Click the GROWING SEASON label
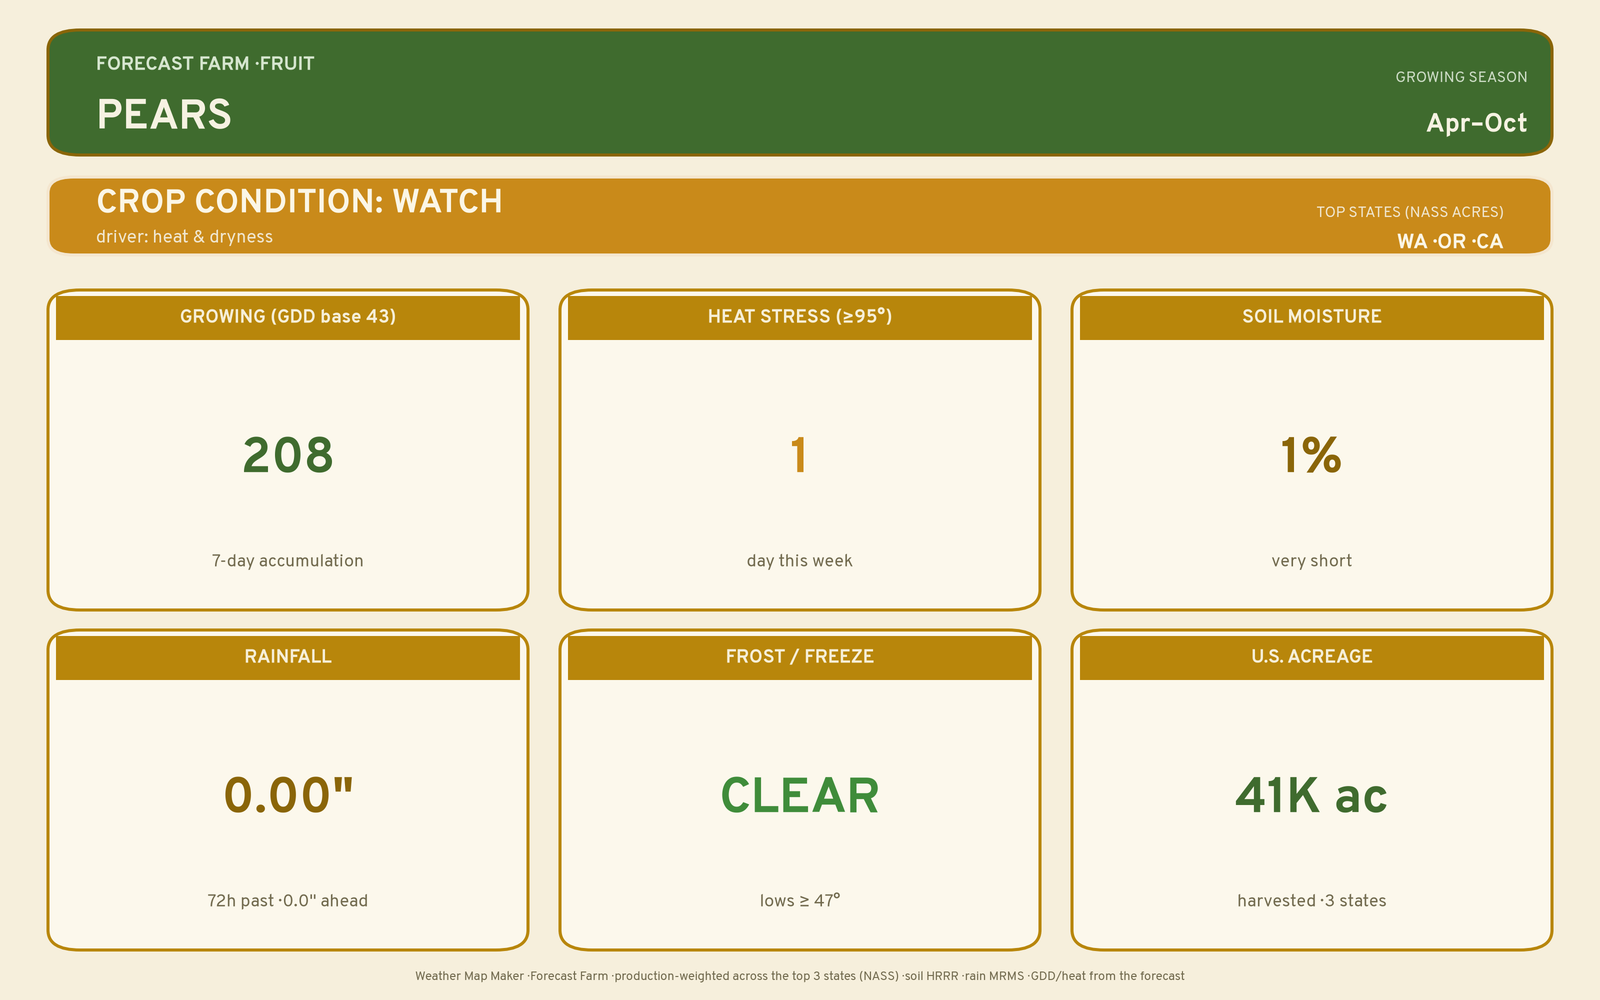This screenshot has height=1000, width=1600. pyautogui.click(x=1461, y=77)
